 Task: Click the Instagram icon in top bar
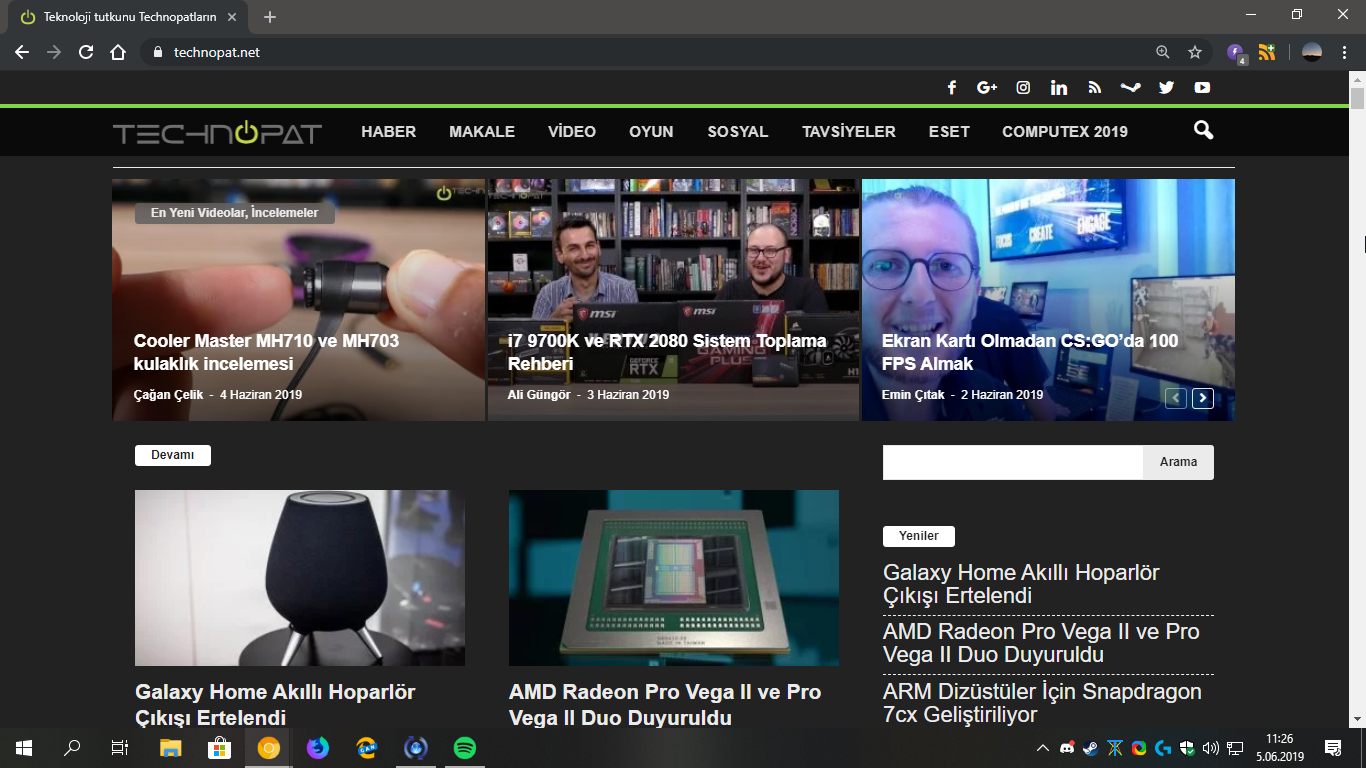coord(1023,88)
